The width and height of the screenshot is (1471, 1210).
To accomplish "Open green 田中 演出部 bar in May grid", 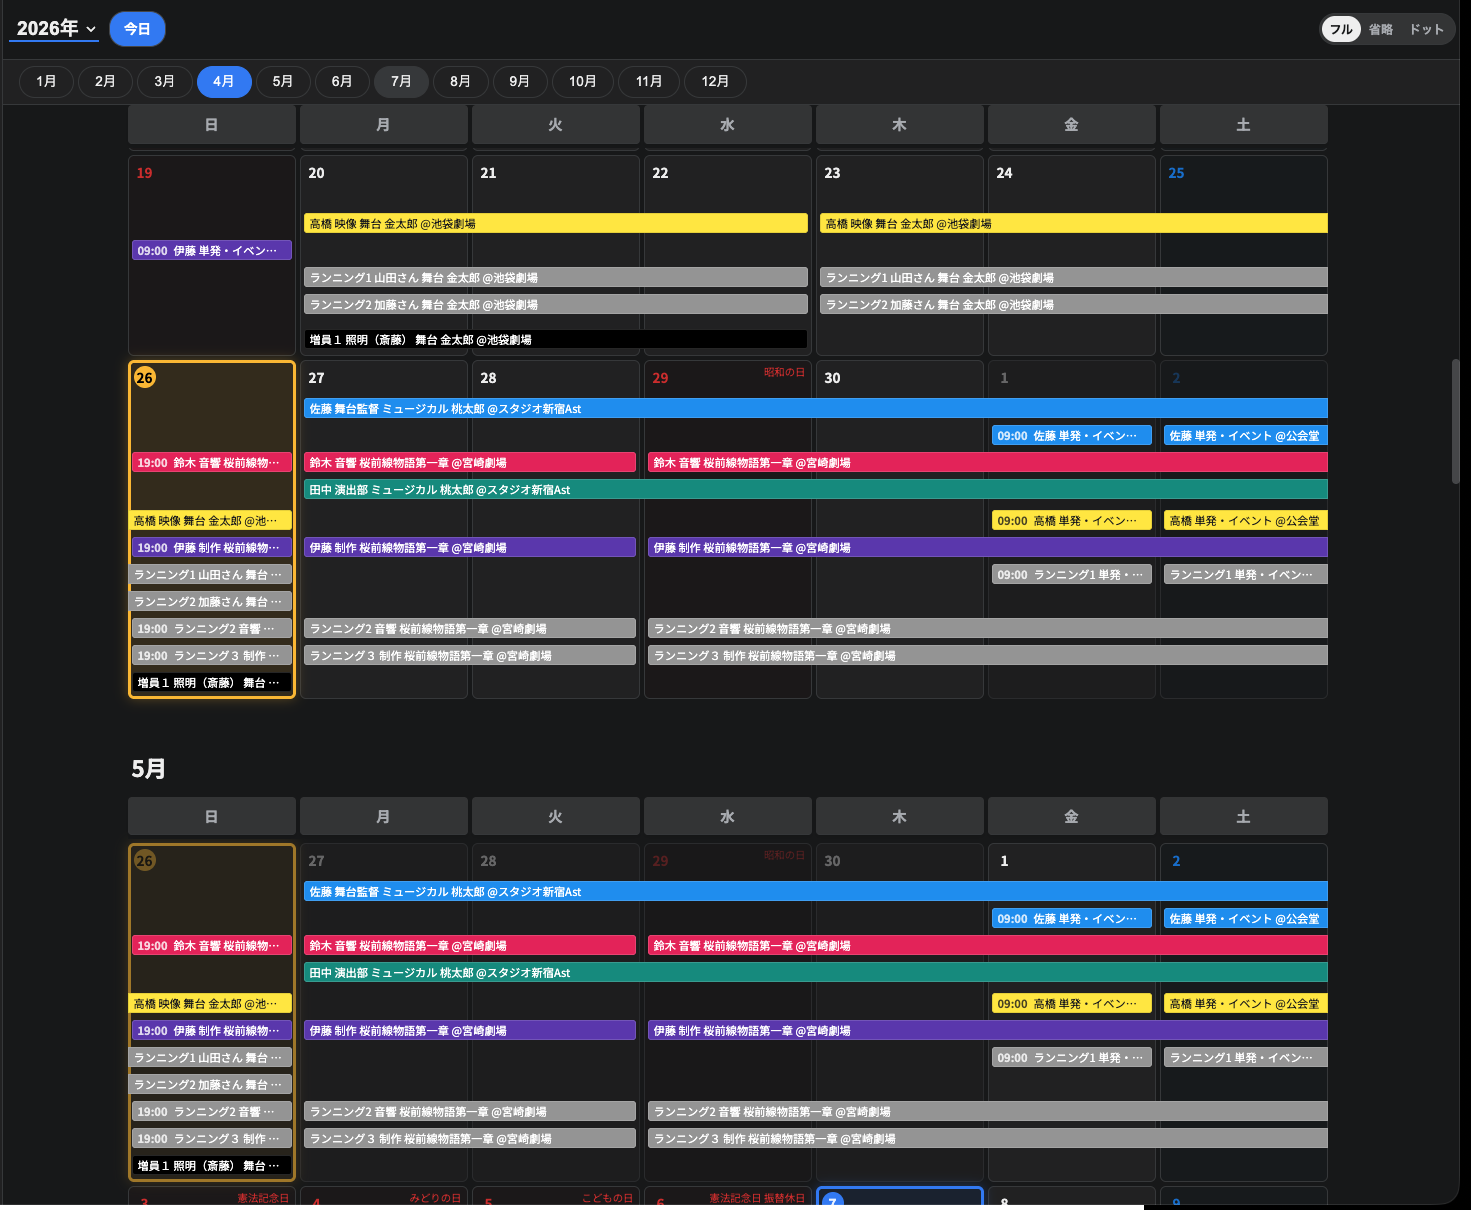I will coord(816,972).
